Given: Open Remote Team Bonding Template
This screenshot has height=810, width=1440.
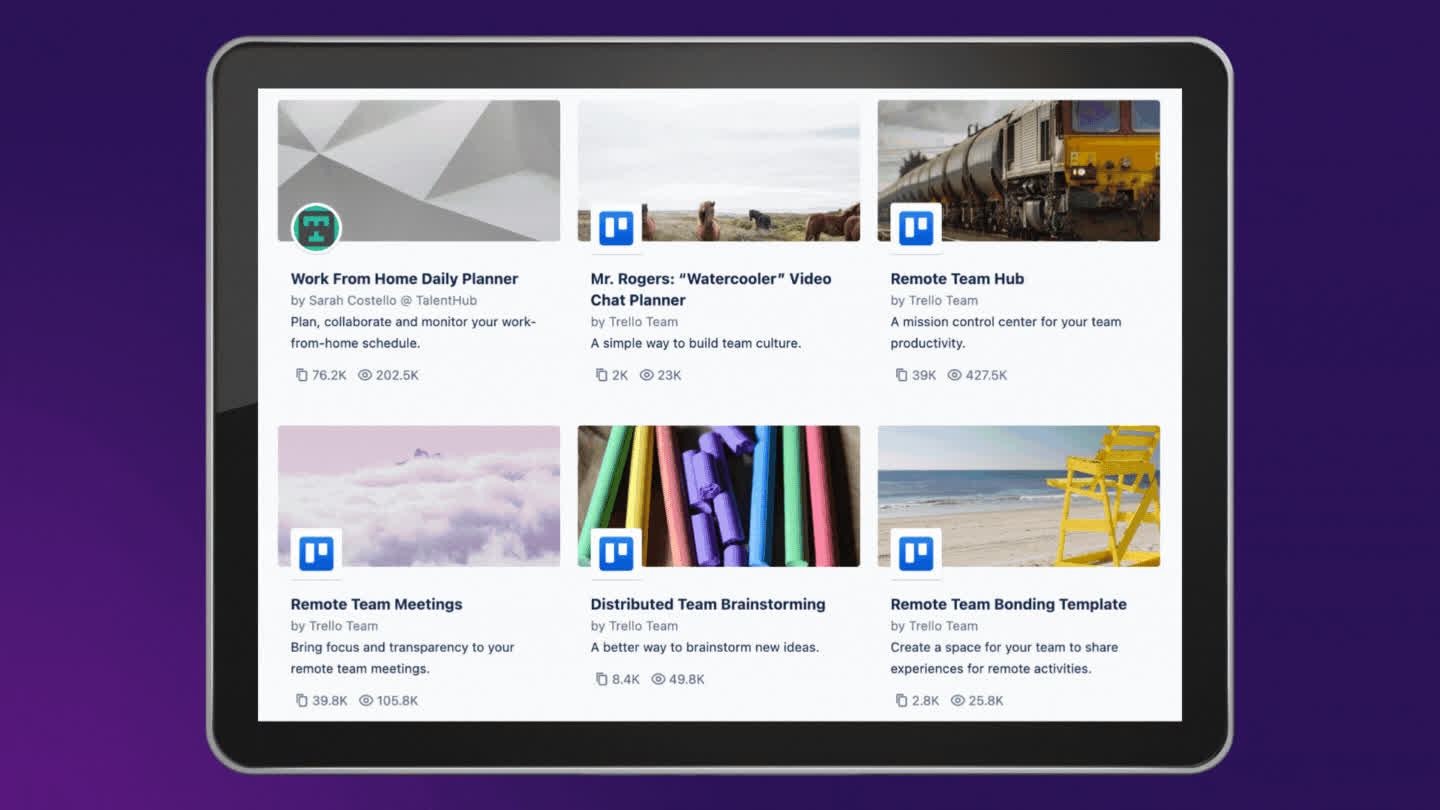Looking at the screenshot, I should 1008,604.
